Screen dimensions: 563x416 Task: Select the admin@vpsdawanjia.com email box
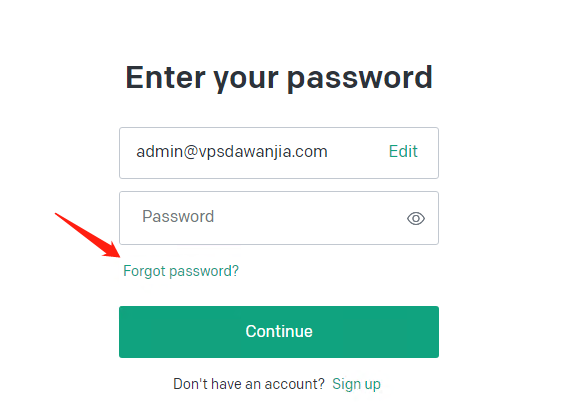pyautogui.click(x=279, y=153)
